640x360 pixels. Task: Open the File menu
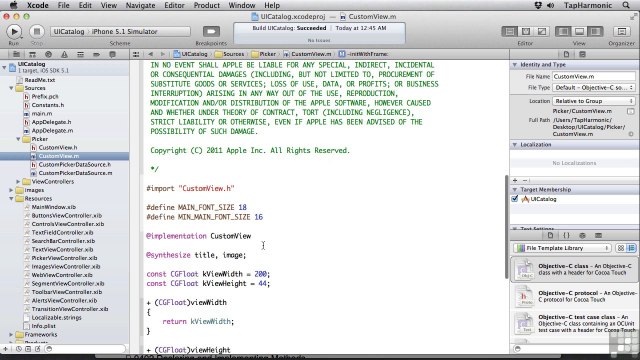tap(63, 5)
